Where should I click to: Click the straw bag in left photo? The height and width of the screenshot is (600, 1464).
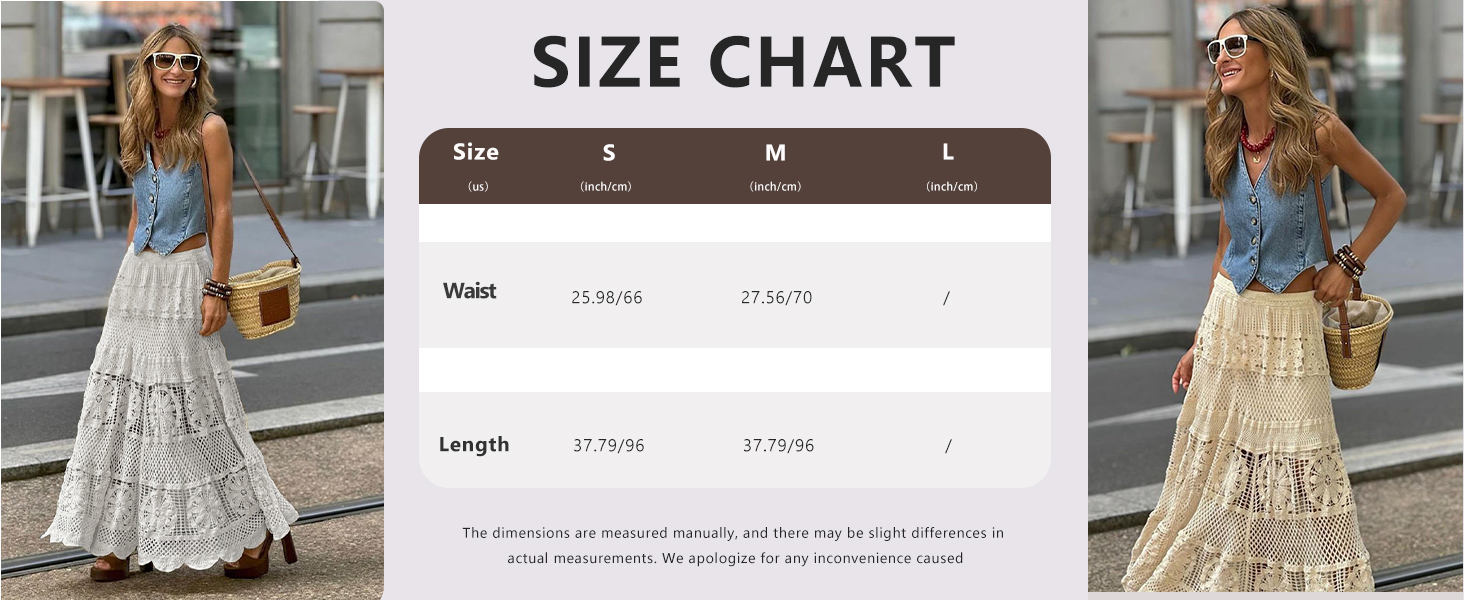pos(264,299)
